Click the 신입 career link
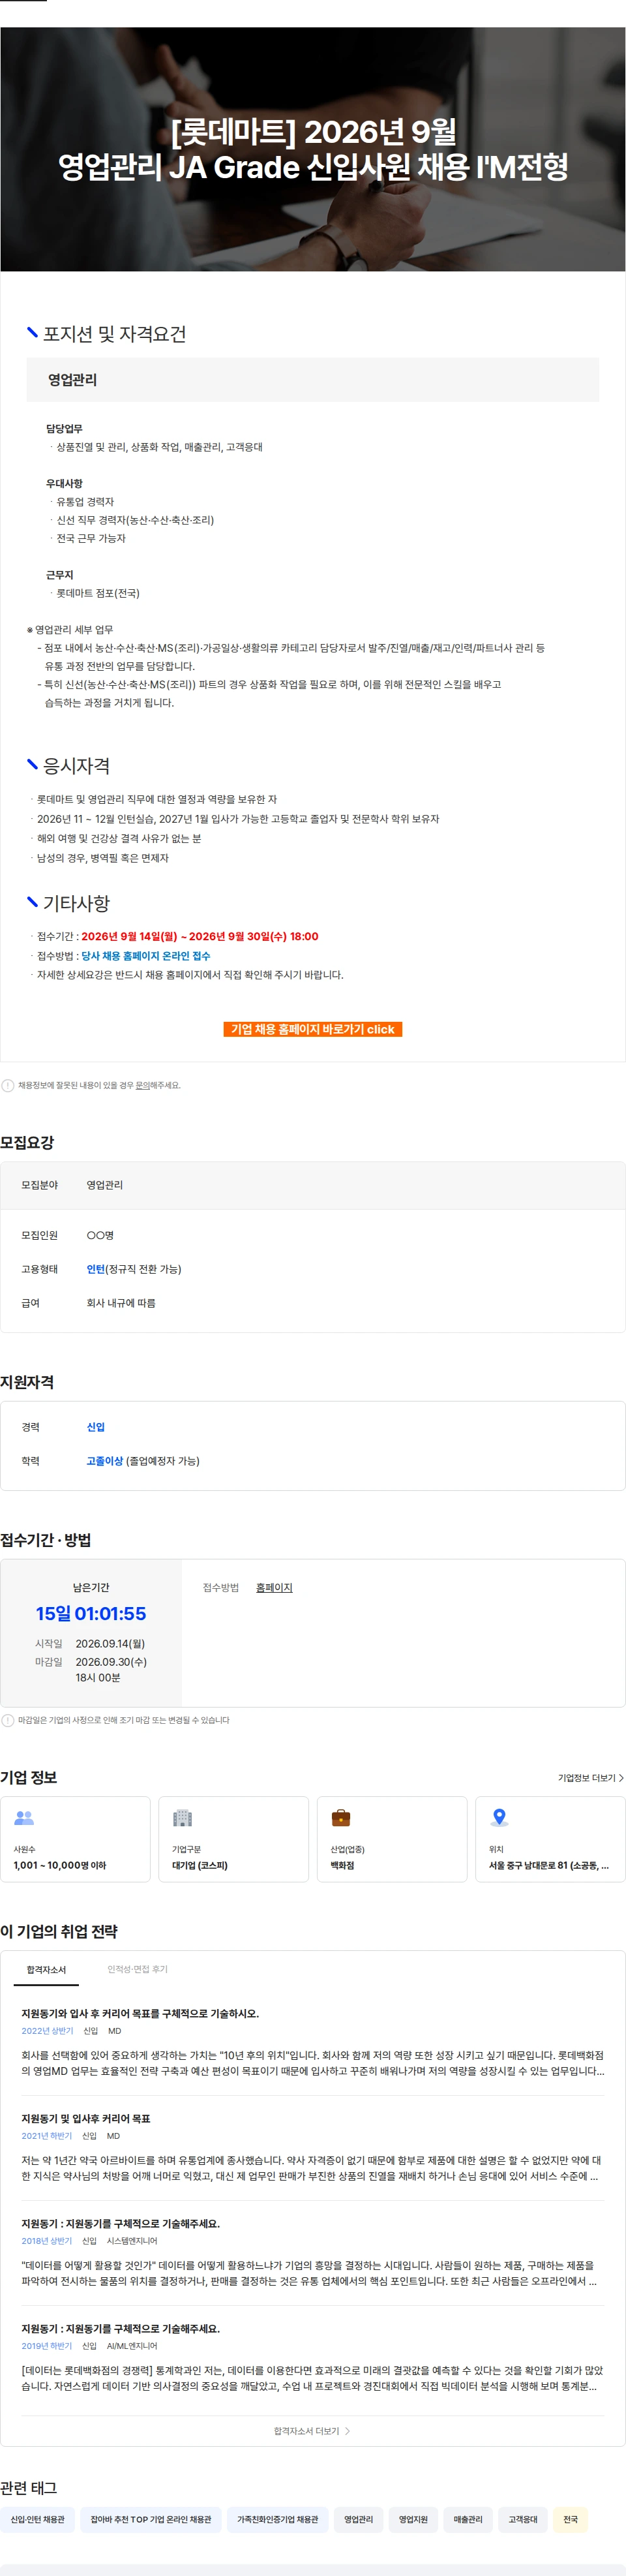This screenshot has width=626, height=2576. (96, 1427)
